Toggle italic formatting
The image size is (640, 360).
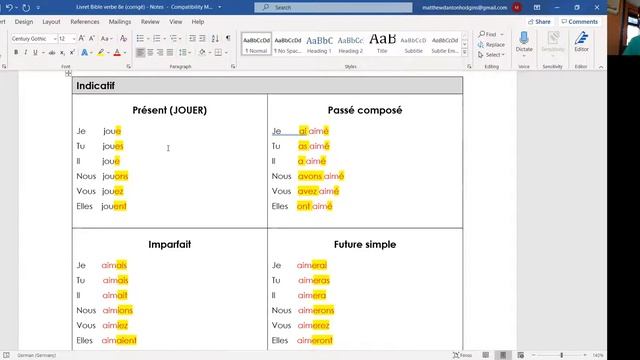[x=25, y=52]
